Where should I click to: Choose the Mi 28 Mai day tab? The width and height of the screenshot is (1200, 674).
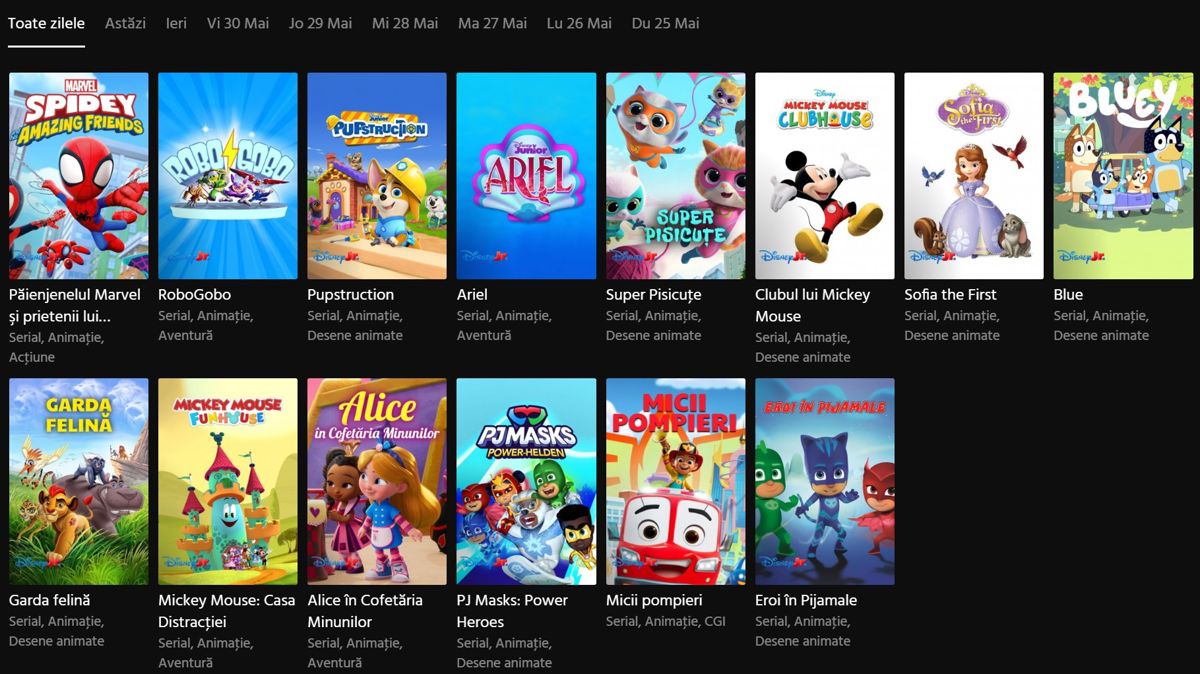point(405,23)
